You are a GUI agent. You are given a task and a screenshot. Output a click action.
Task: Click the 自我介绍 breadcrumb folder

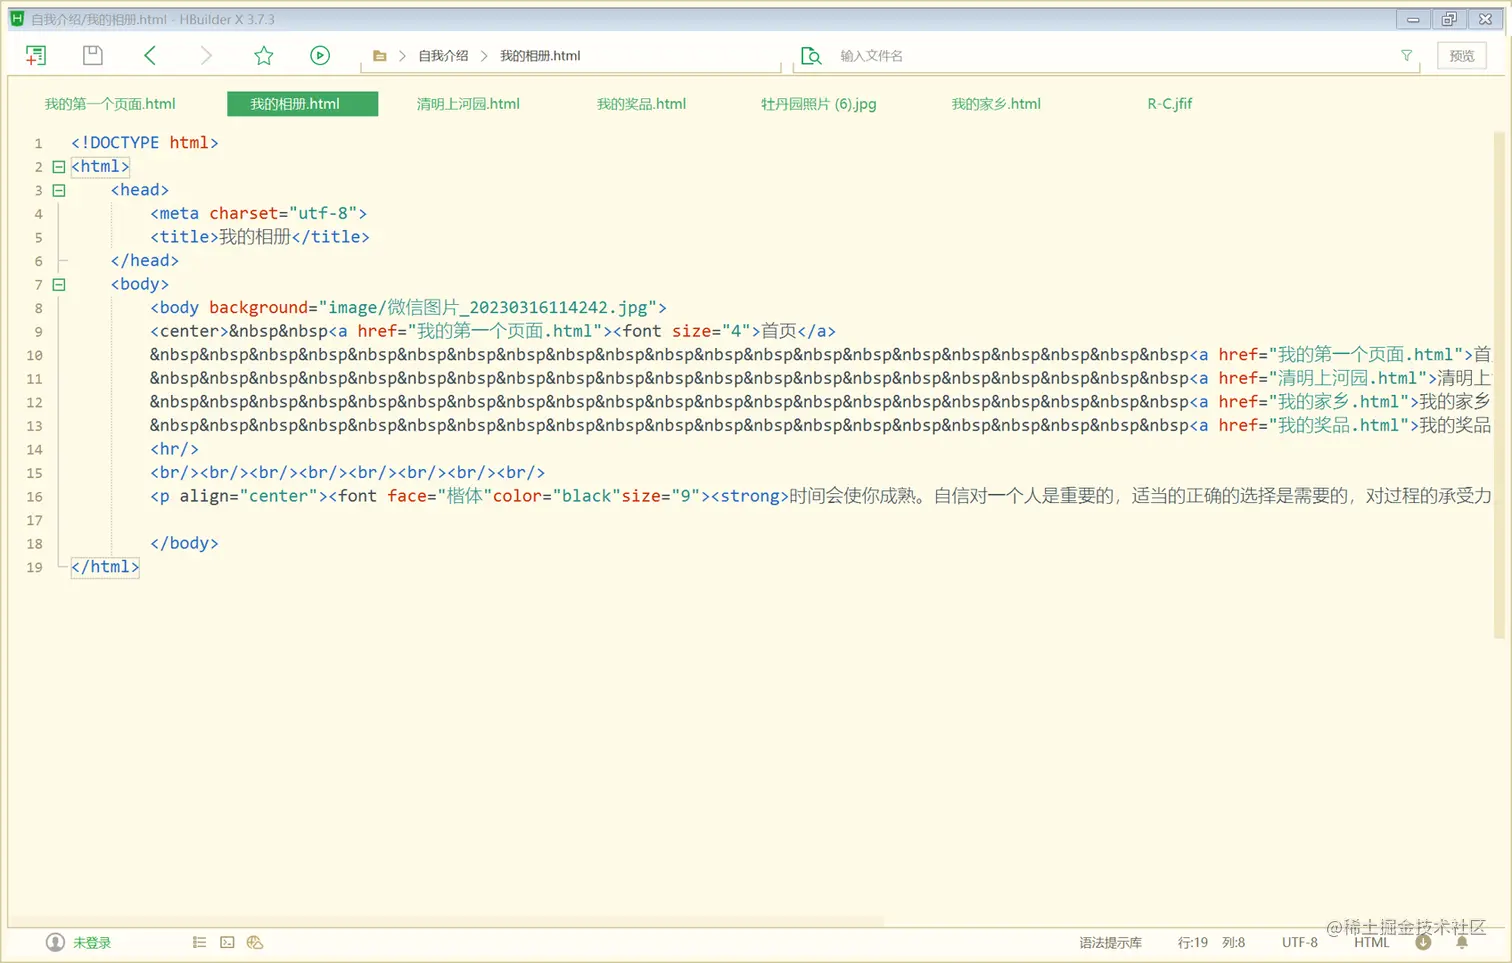[443, 56]
